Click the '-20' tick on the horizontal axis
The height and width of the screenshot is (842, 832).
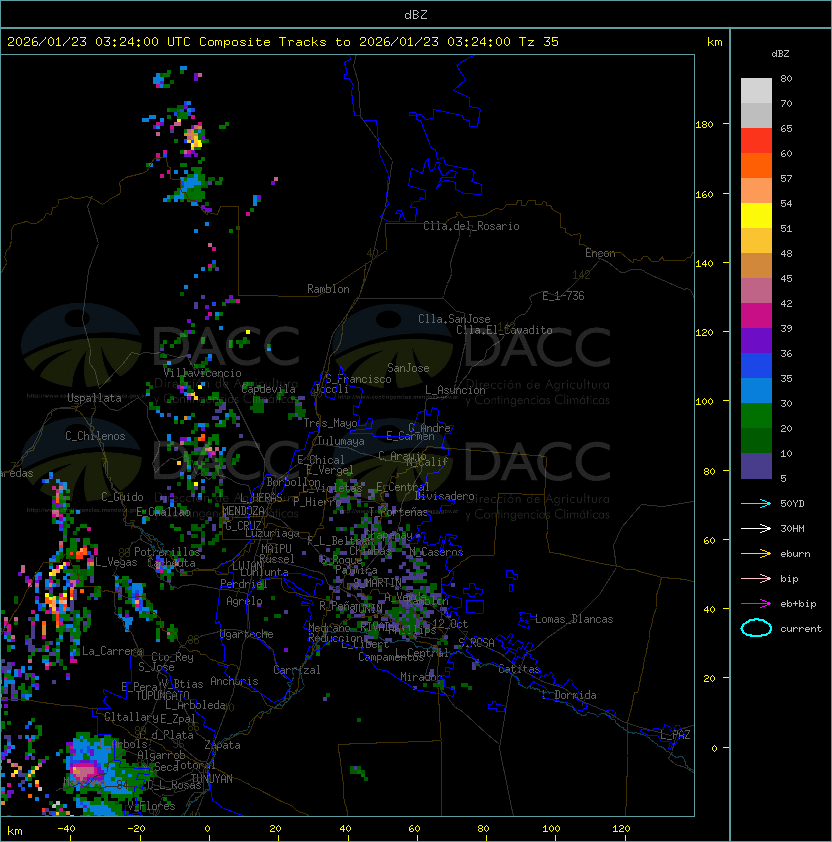136,829
